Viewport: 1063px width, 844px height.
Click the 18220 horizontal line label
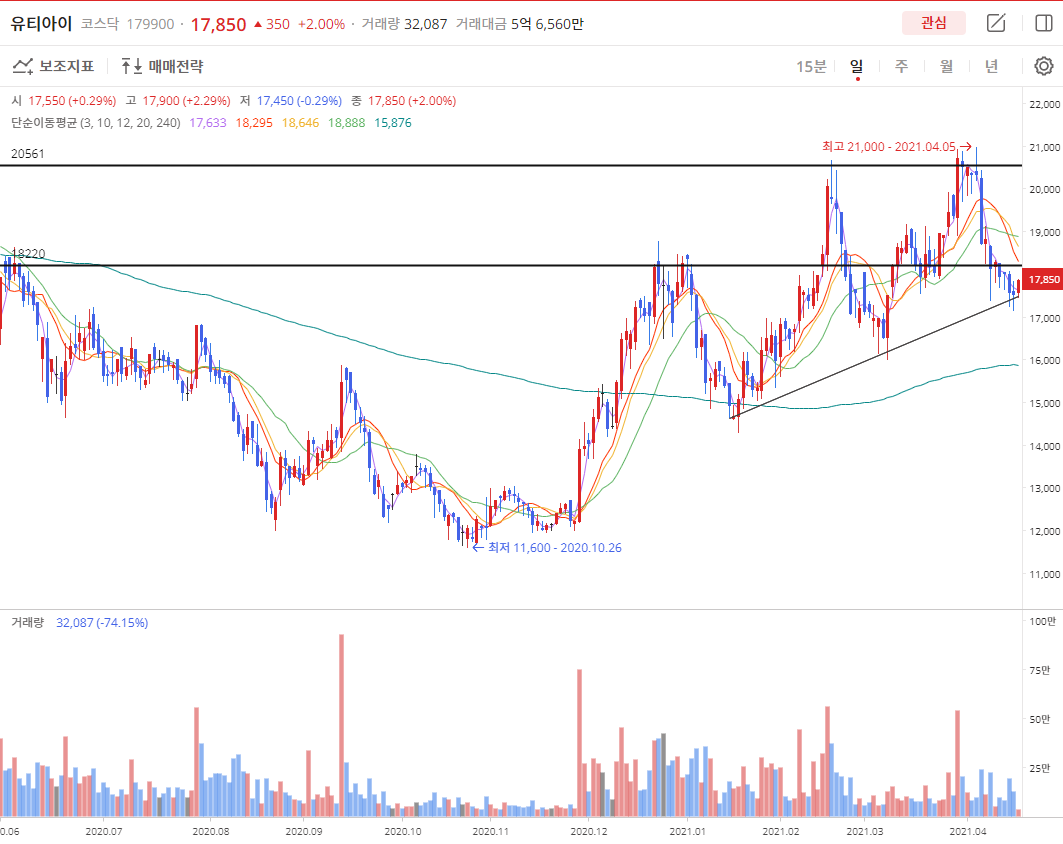point(28,254)
